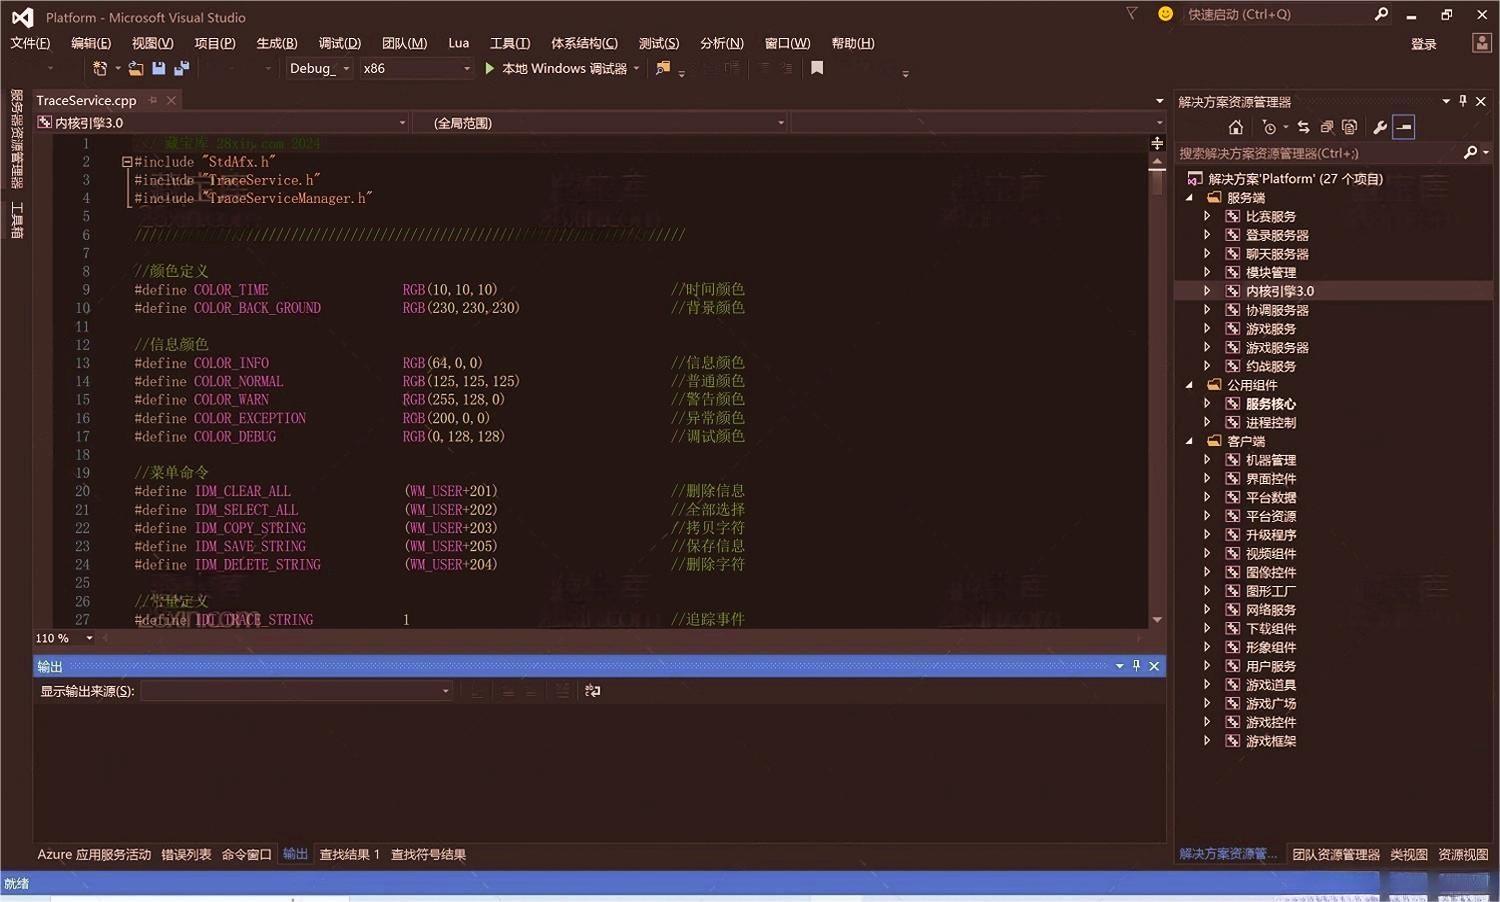The height and width of the screenshot is (902, 1500).
Task: Click the 快速启动 quick launch field
Action: (x=1278, y=14)
